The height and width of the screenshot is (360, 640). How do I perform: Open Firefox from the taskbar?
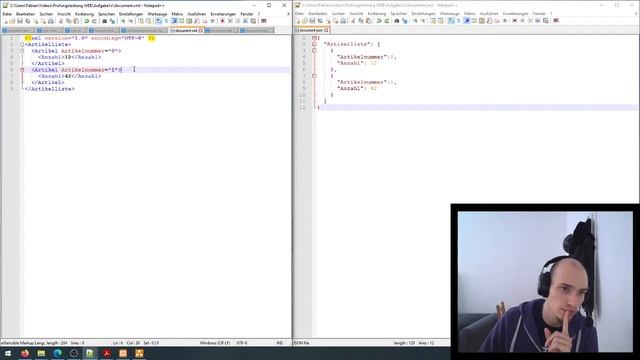(x=24, y=353)
